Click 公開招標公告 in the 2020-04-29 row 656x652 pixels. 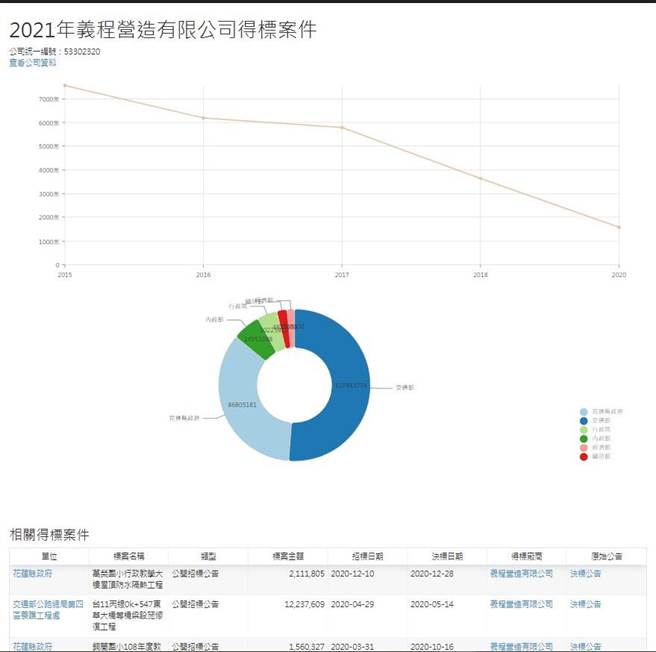195,604
